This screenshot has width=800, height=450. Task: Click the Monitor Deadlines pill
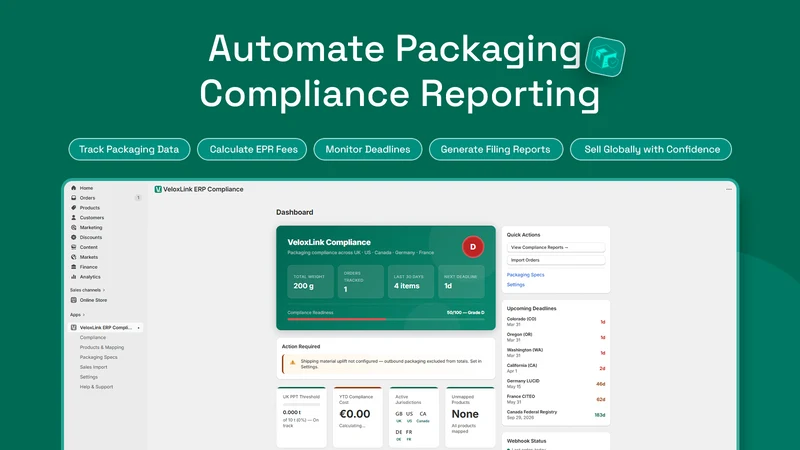(368, 149)
